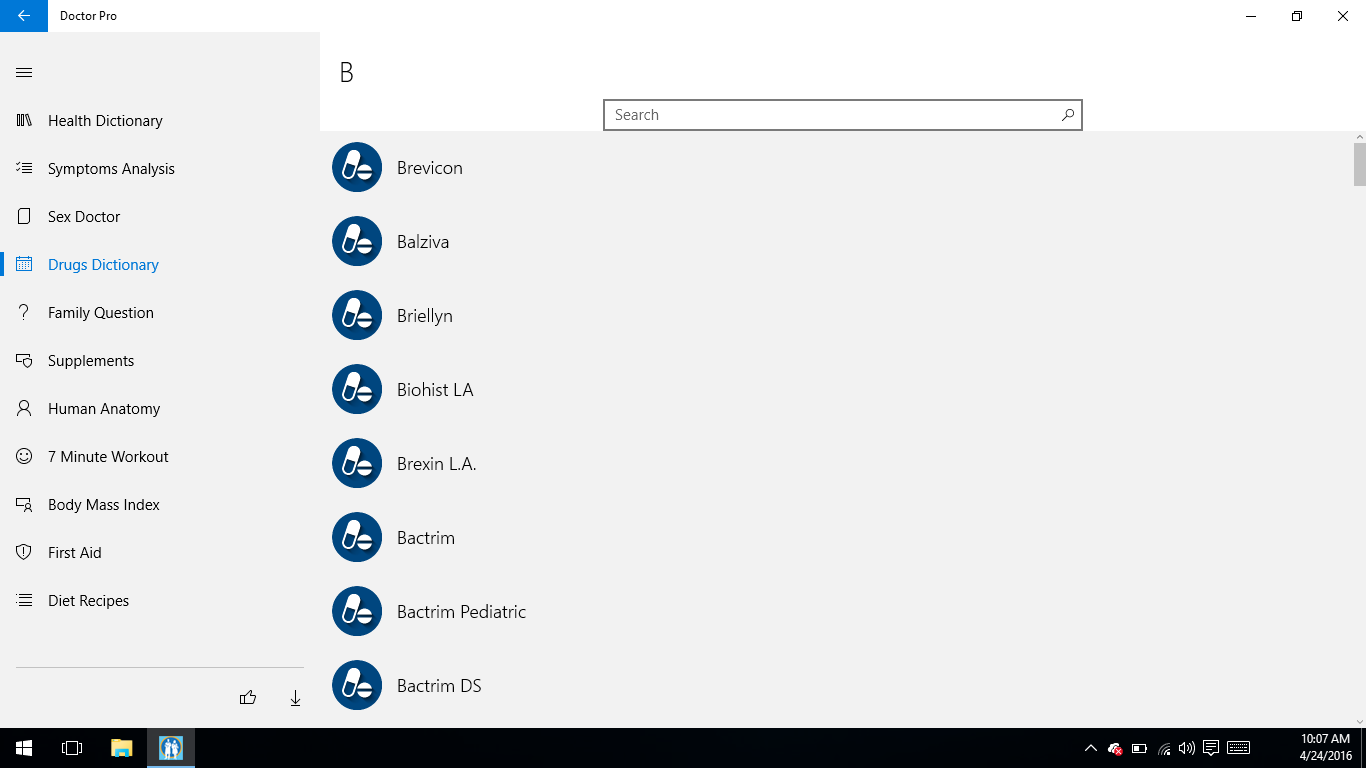Toggle the hamburger navigation menu
Screen dimensions: 1366x768
(x=24, y=72)
